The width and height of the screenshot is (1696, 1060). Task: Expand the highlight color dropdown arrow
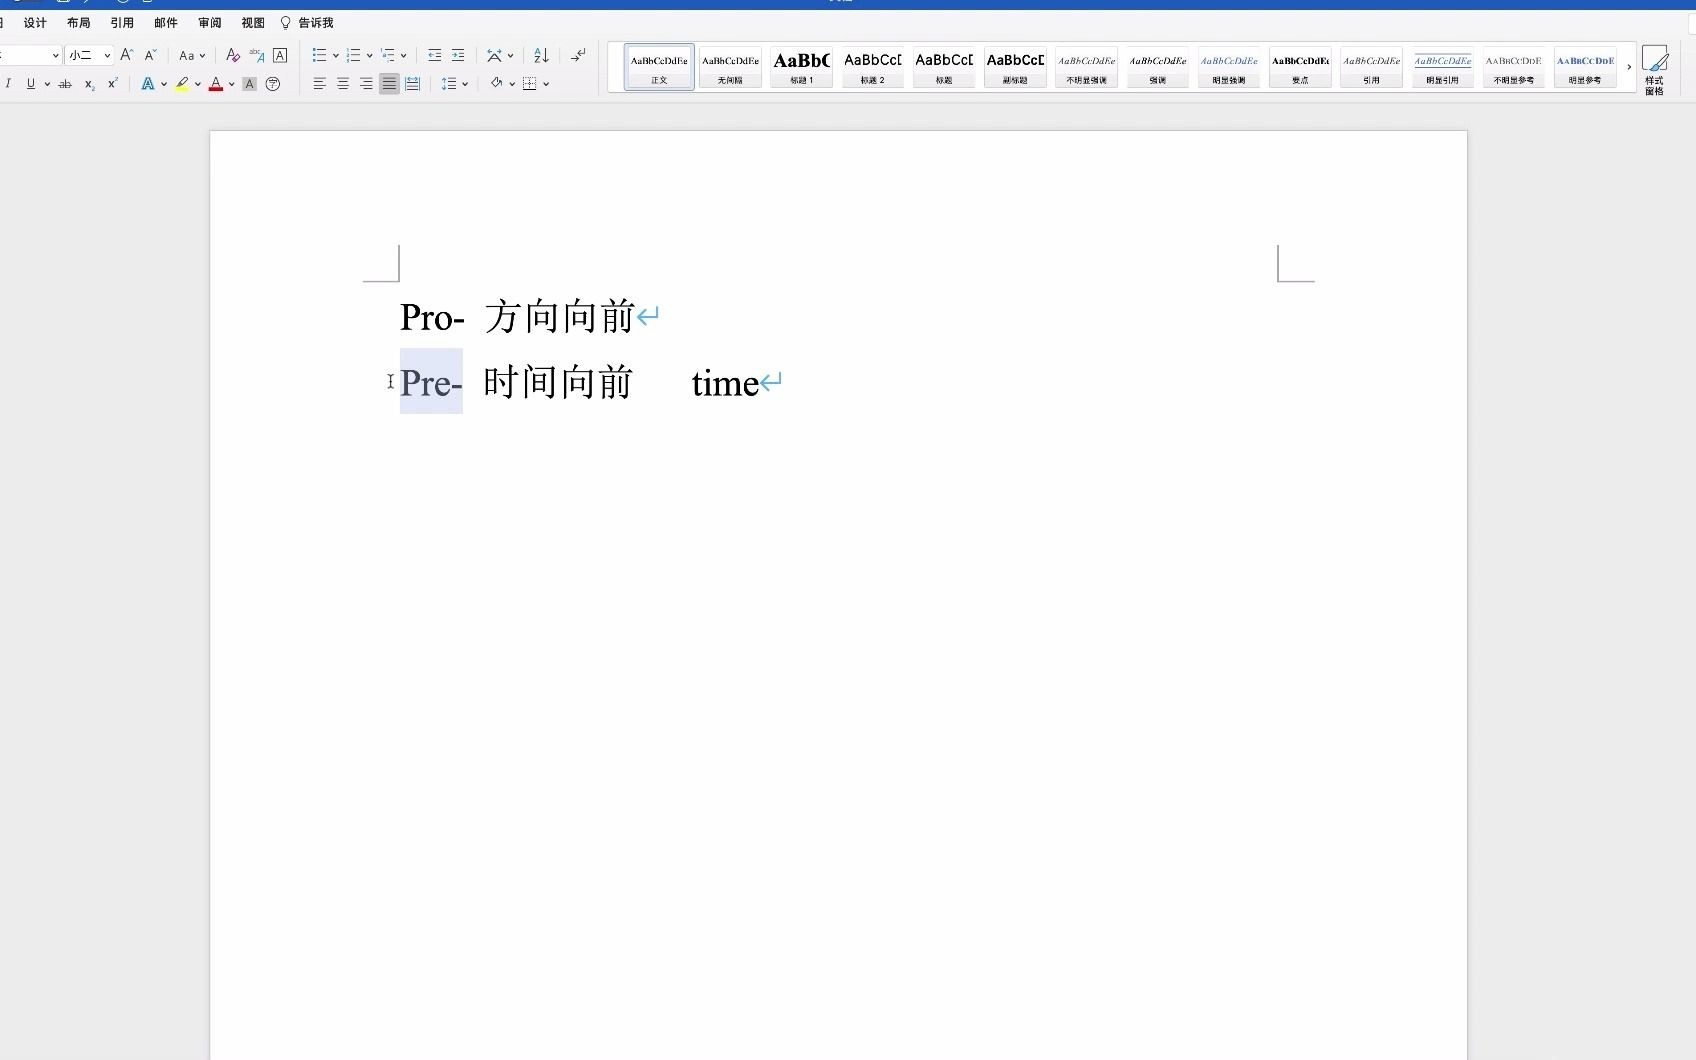[x=198, y=84]
